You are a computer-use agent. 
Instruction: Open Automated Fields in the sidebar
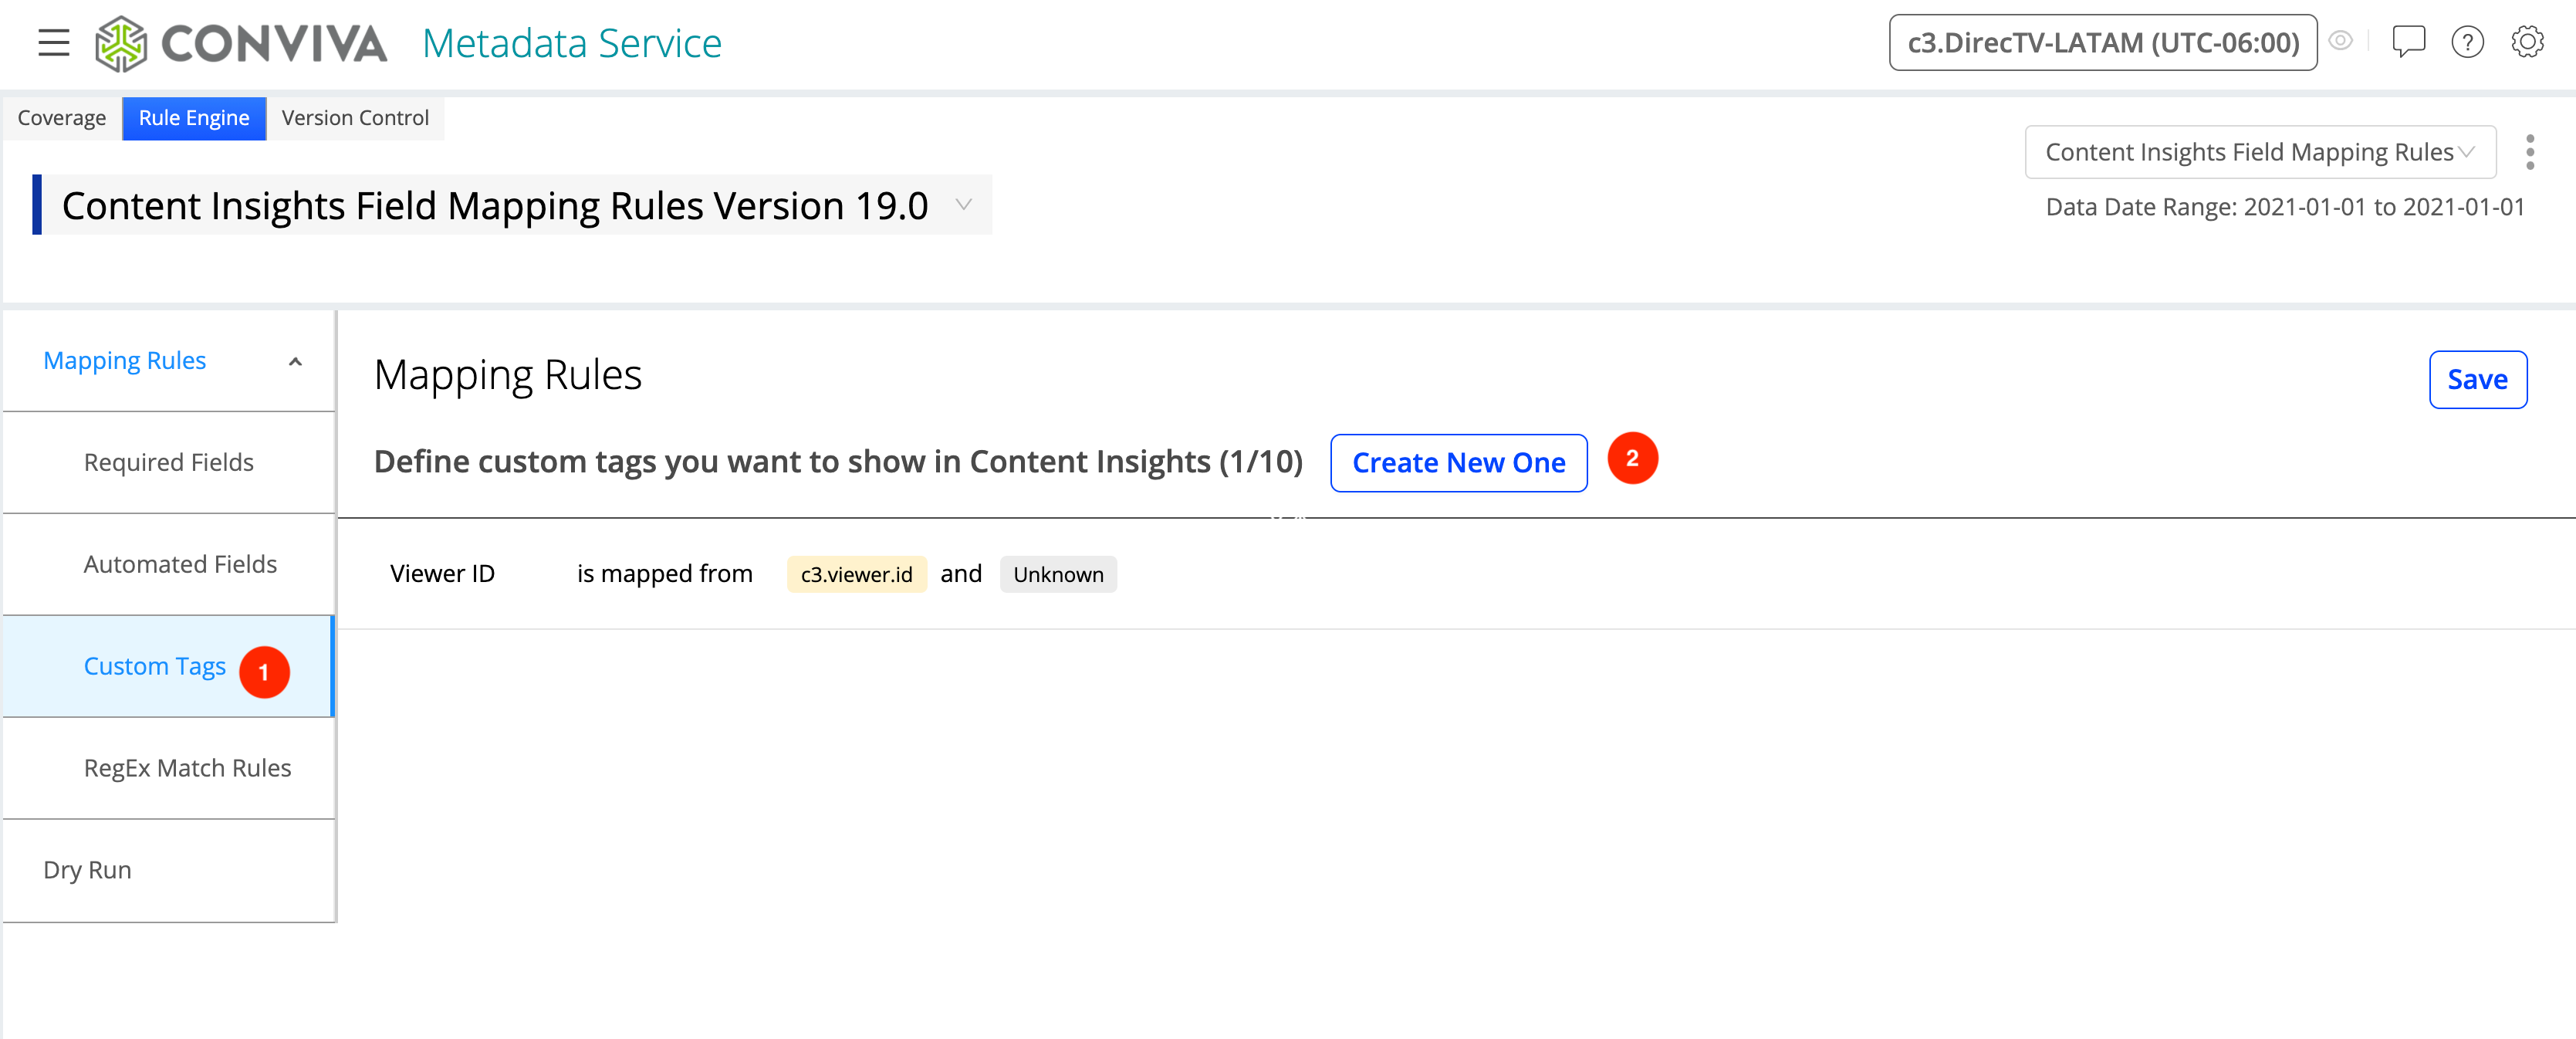coord(169,565)
